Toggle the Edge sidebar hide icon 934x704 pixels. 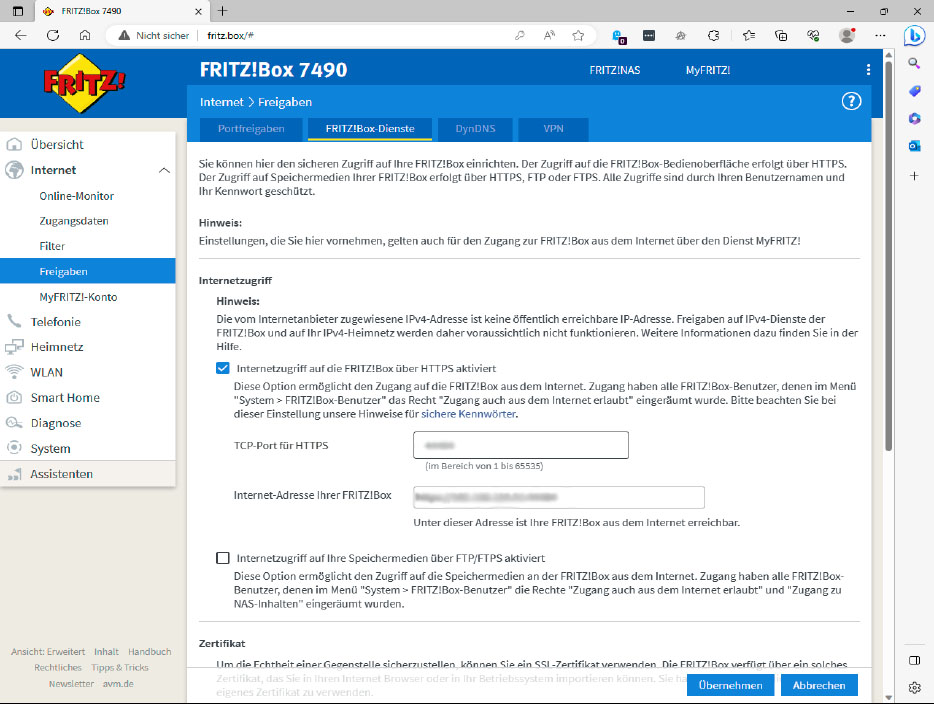coord(914,660)
